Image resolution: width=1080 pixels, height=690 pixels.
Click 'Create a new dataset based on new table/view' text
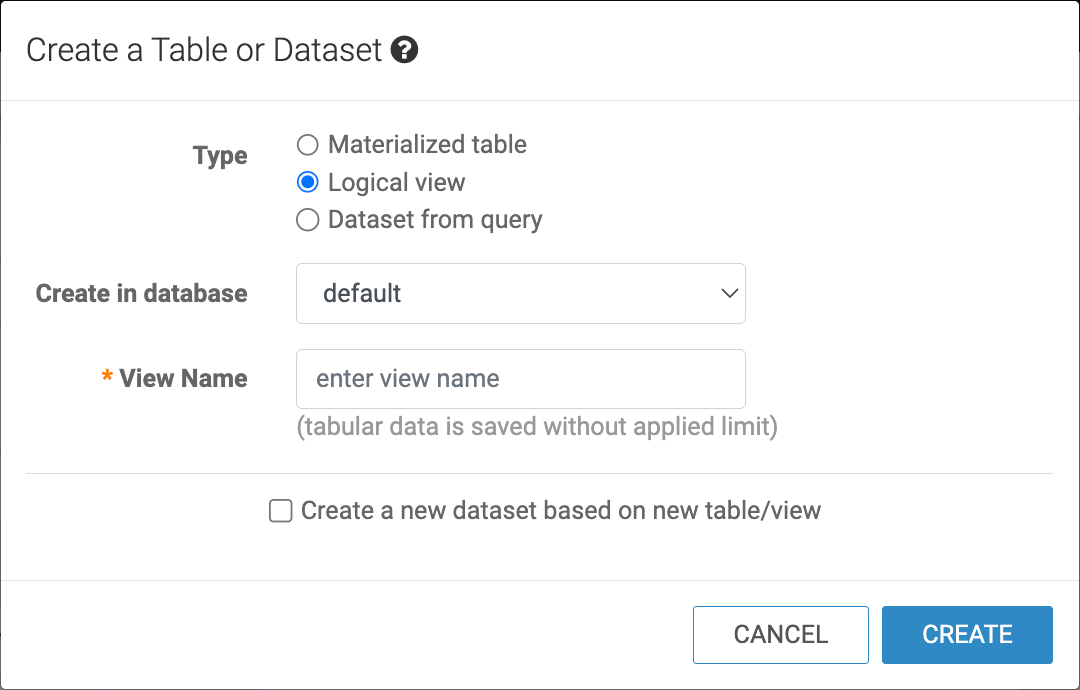(560, 511)
